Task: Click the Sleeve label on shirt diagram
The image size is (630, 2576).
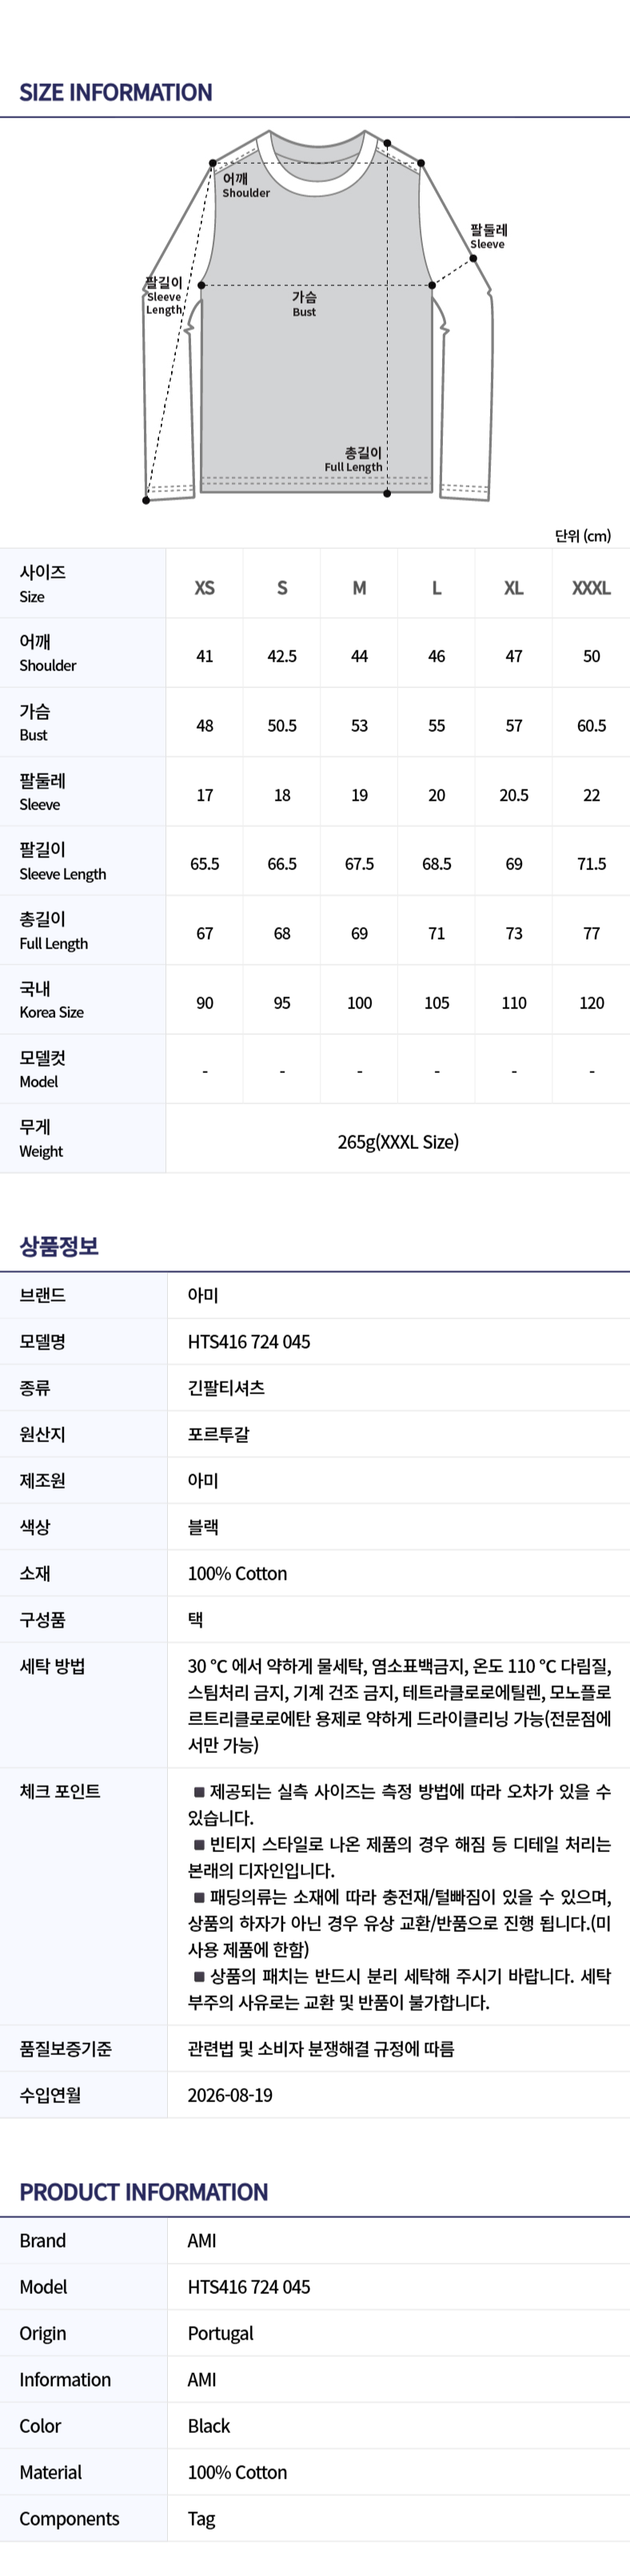Action: 488,236
